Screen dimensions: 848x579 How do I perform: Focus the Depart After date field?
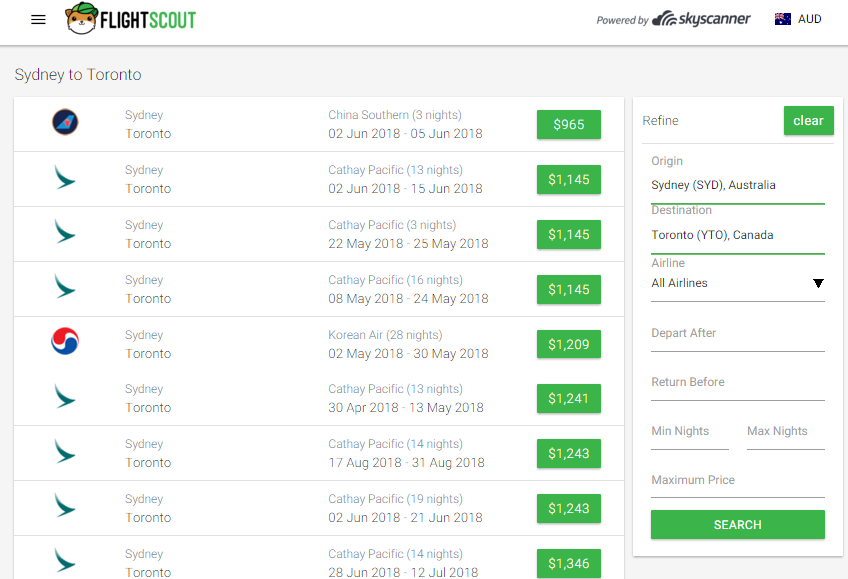[738, 334]
